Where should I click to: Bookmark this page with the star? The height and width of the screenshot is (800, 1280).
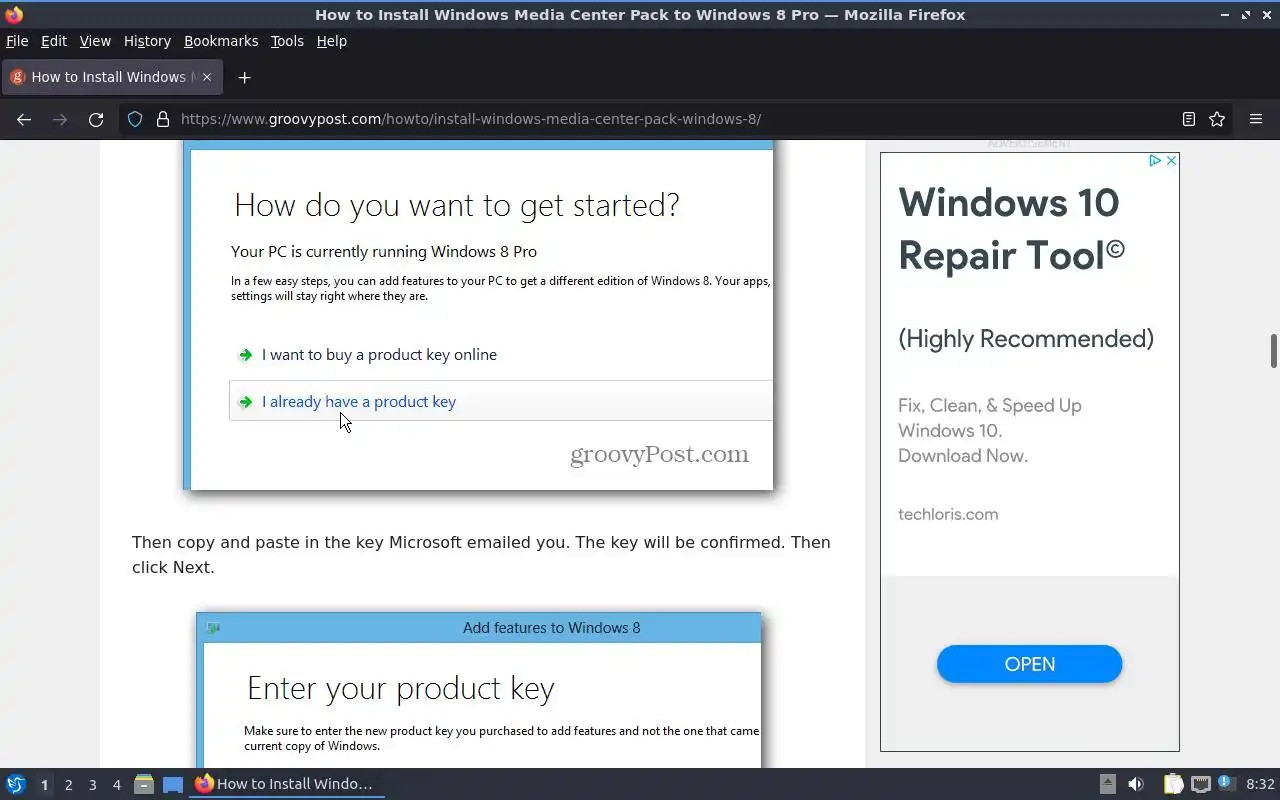(1217, 119)
